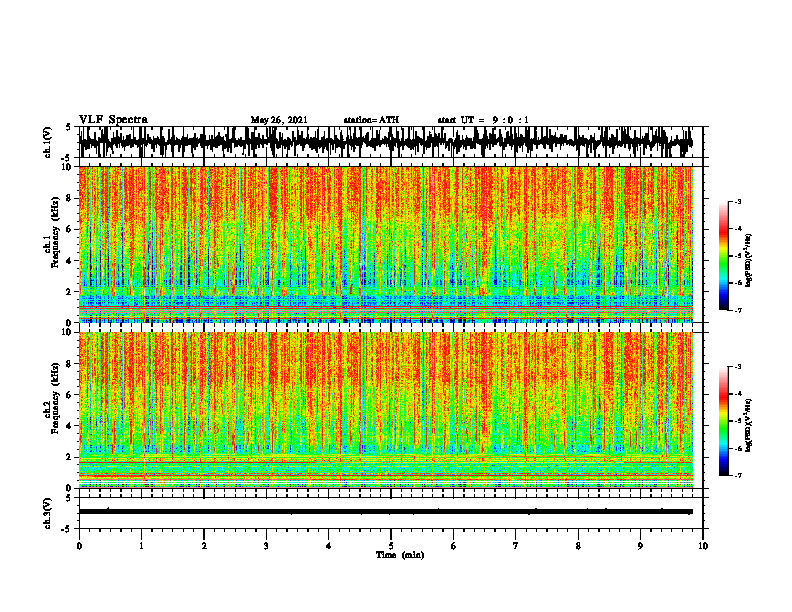Select the ch.1 spectrogram color scale bar
This screenshot has height=612, width=792.
(x=724, y=256)
